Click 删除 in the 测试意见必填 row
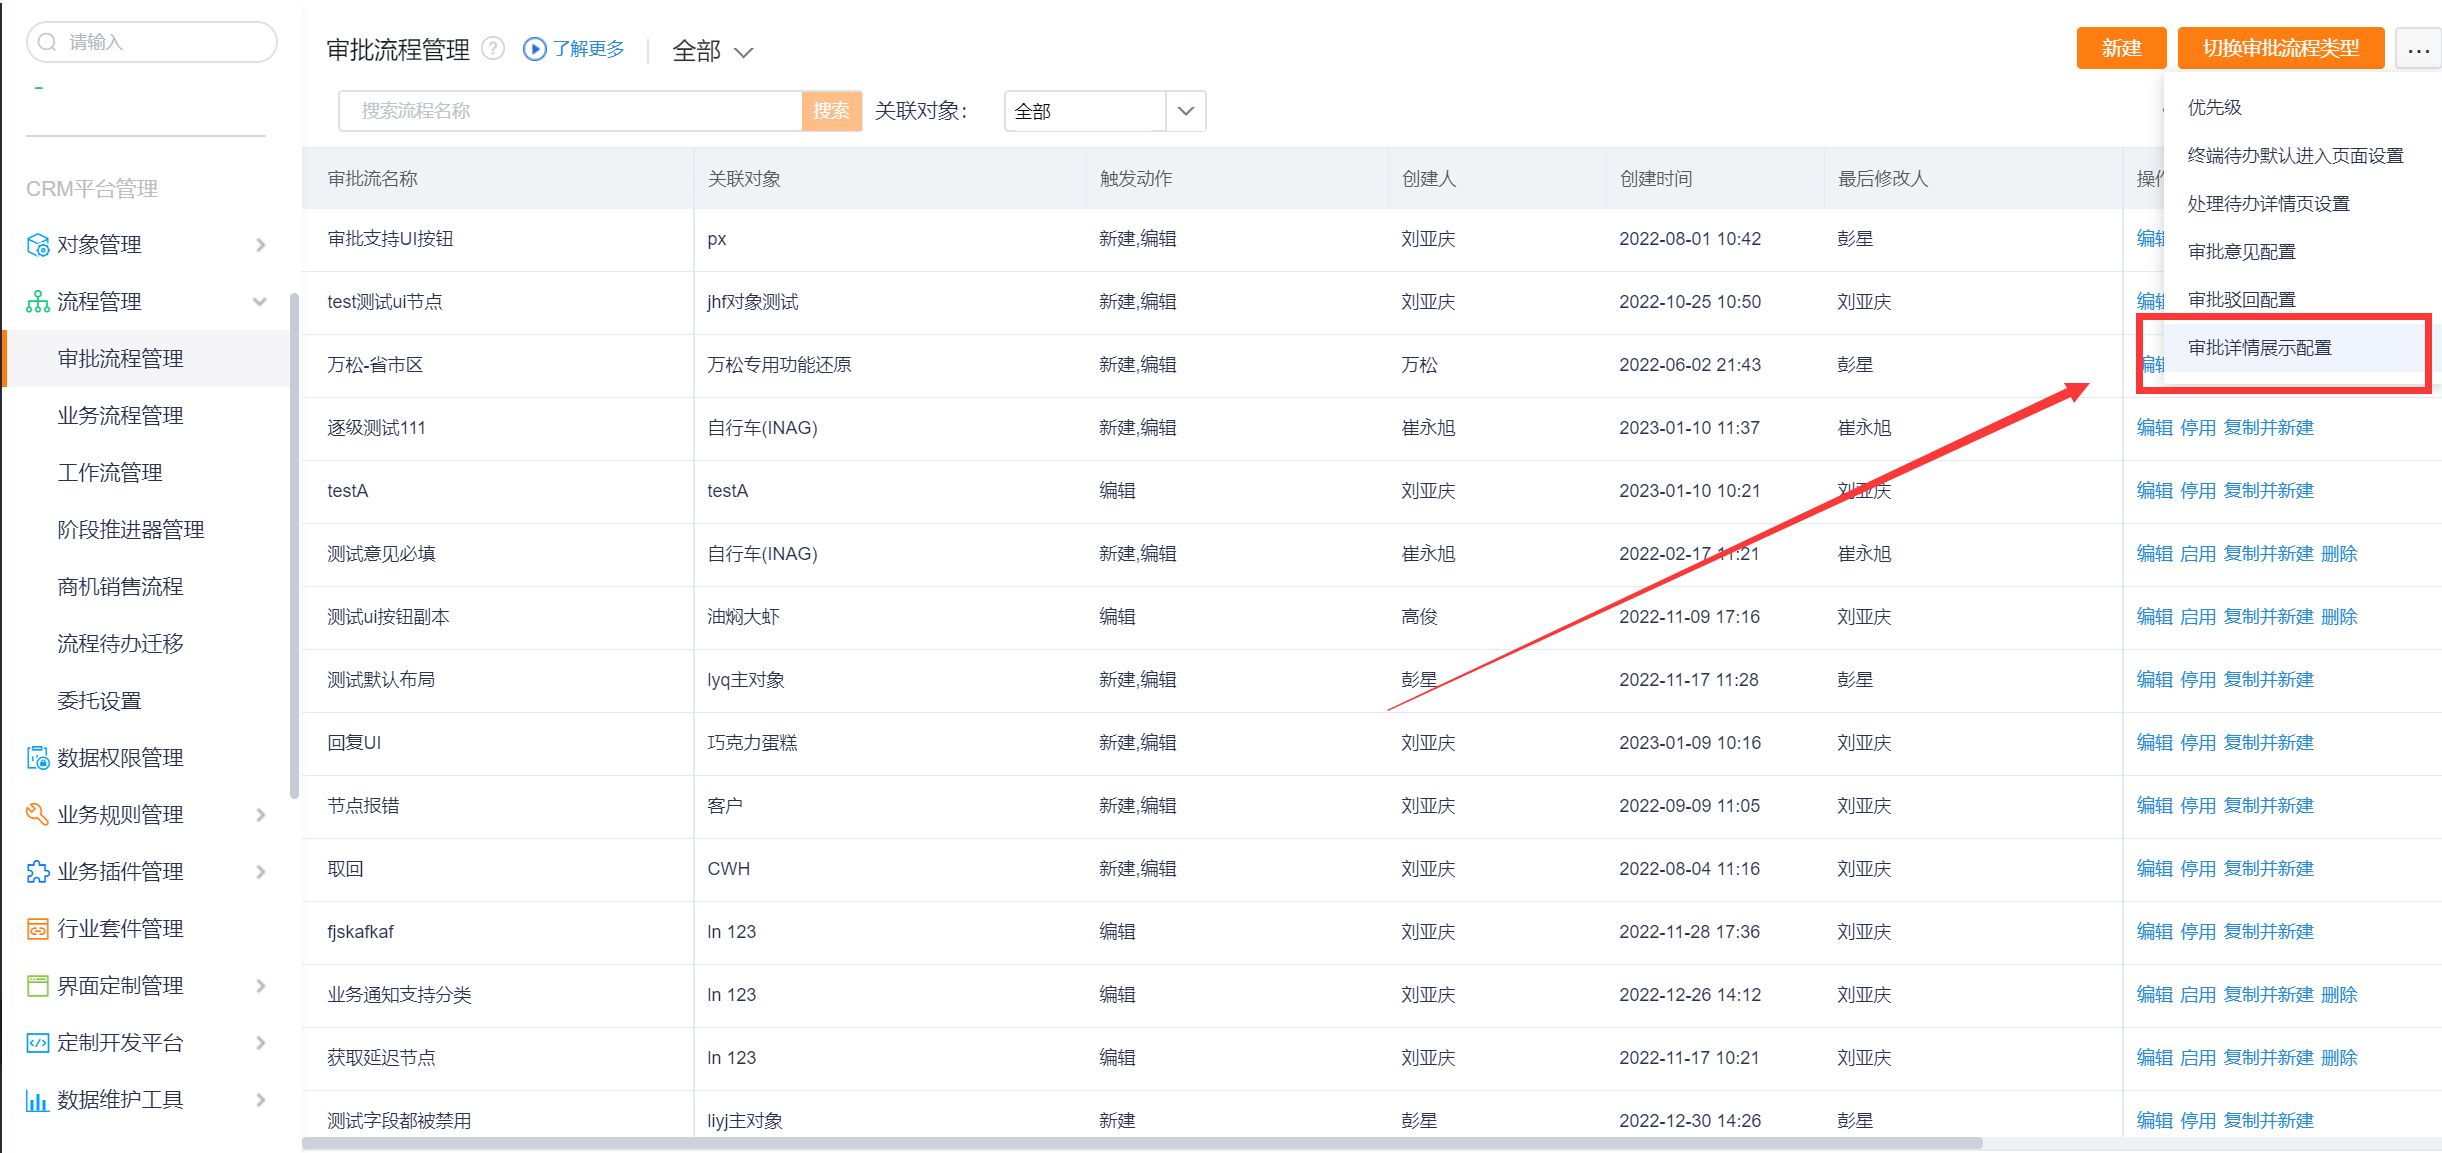Screen dimensions: 2442x1153 [2339, 554]
